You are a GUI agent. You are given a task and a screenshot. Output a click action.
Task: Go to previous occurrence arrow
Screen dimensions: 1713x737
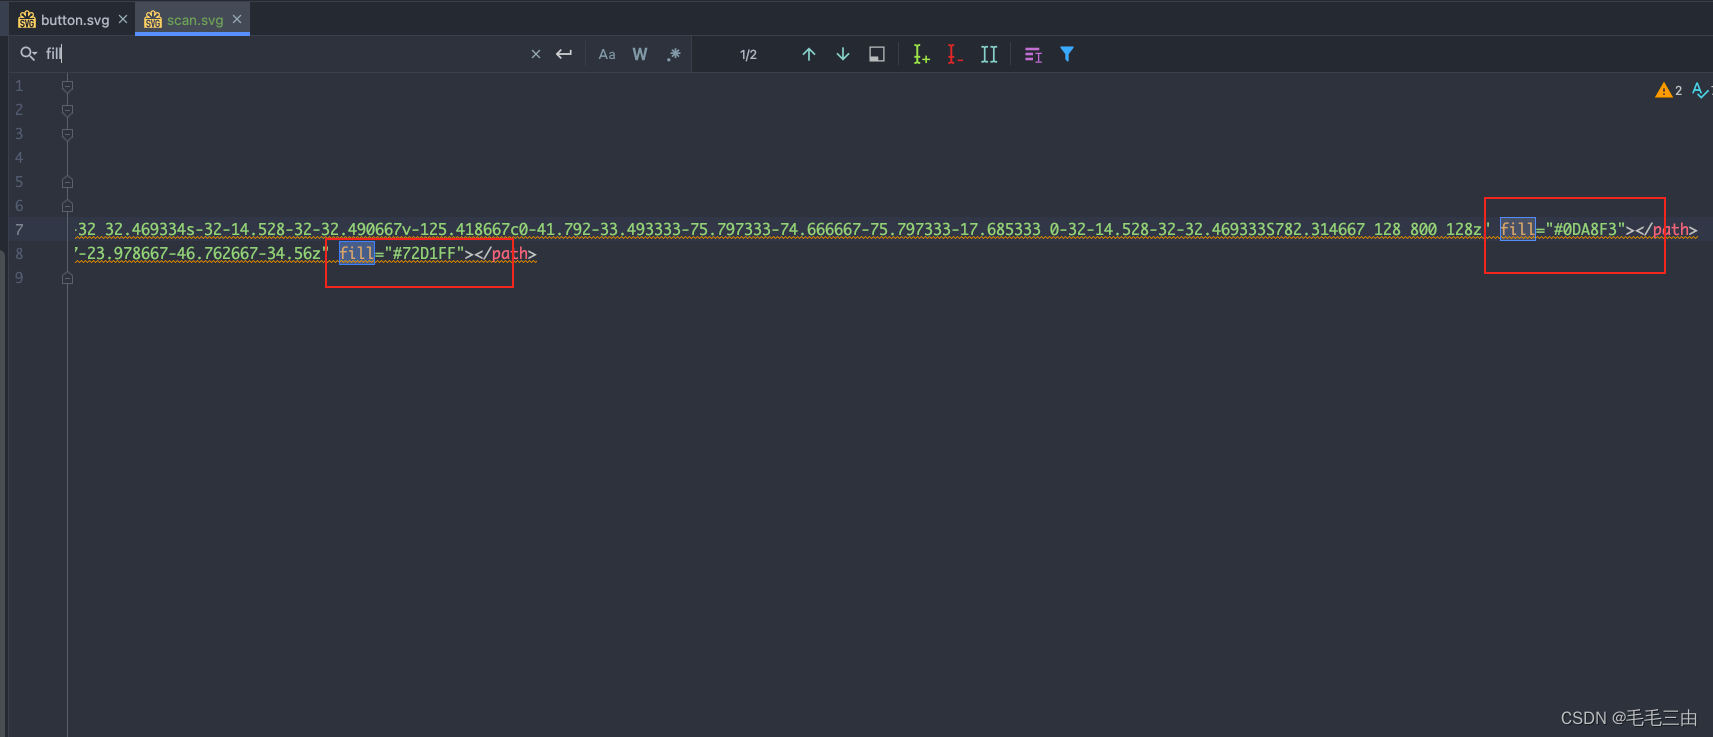pyautogui.click(x=809, y=54)
